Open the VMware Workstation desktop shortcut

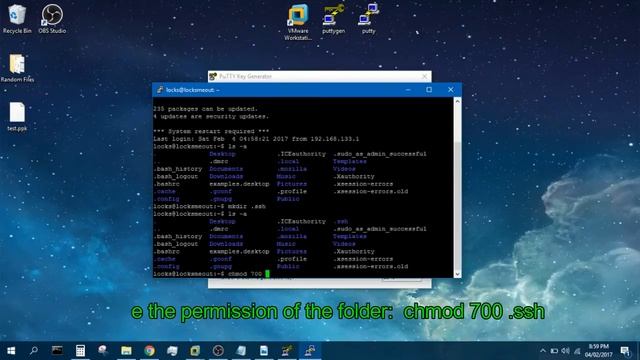[x=298, y=22]
